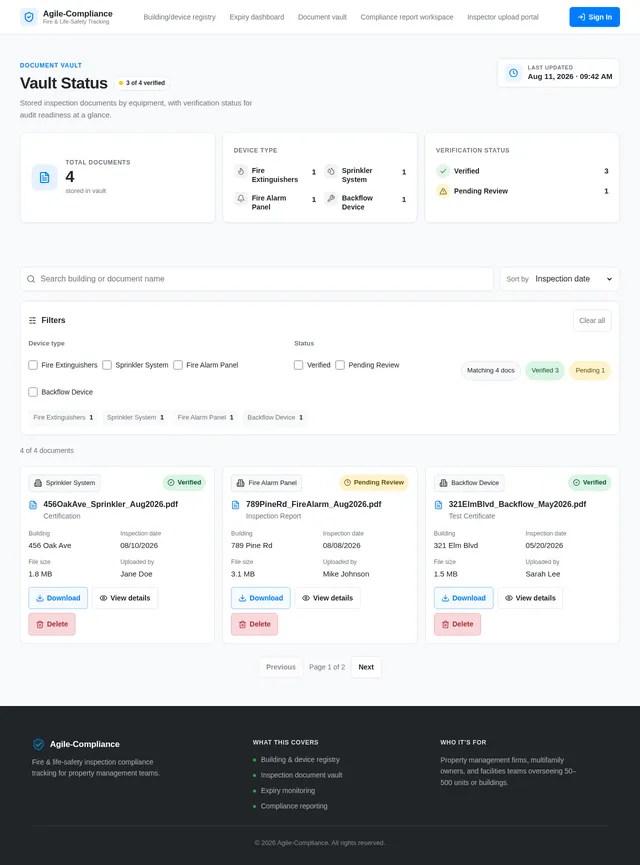This screenshot has height=865, width=640.
Task: Click the footer Agile-Compliance shield logo
Action: click(39, 744)
